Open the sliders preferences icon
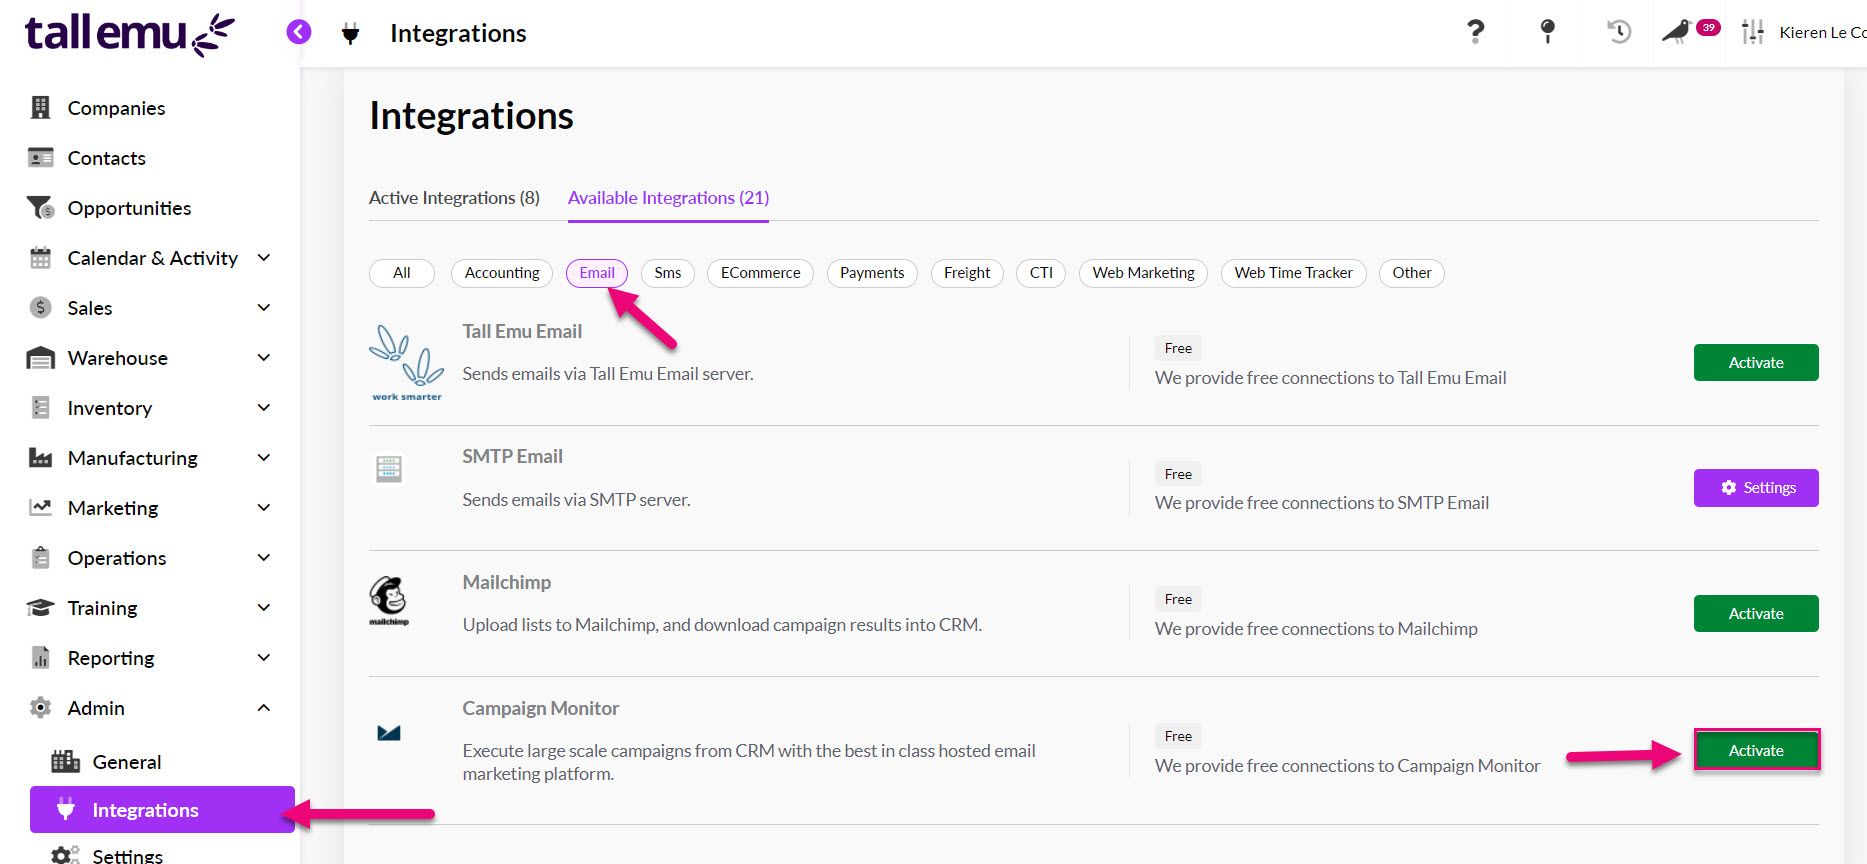Screen dimensions: 1867x864 pyautogui.click(x=1752, y=32)
